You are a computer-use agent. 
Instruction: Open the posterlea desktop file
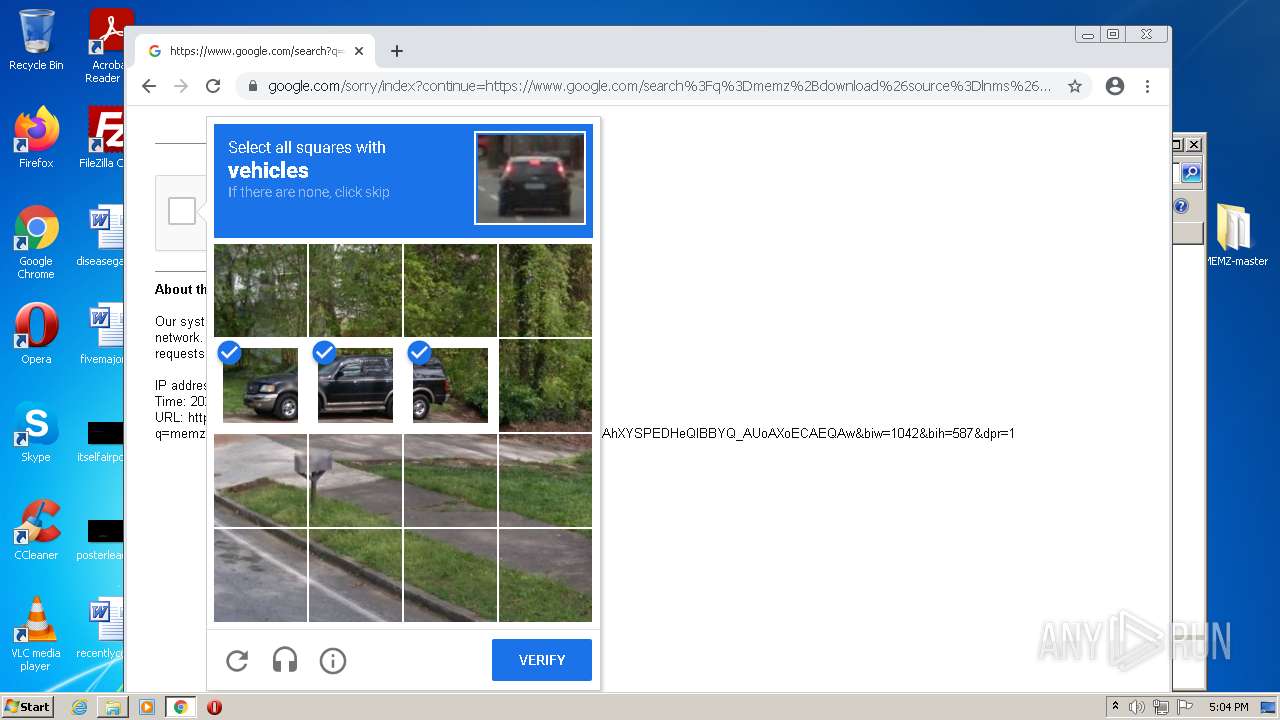click(x=101, y=538)
